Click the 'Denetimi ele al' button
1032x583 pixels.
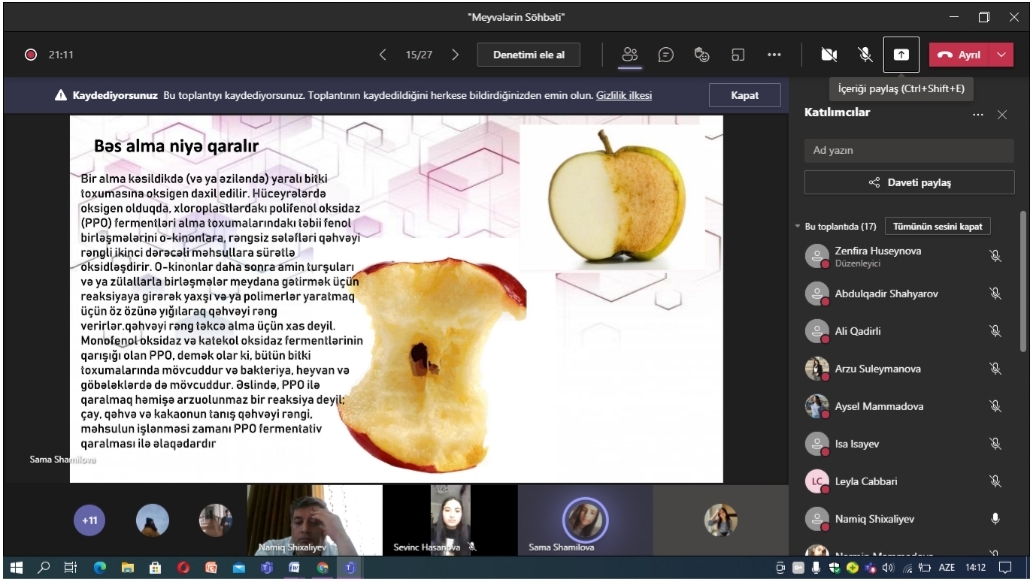pos(528,55)
